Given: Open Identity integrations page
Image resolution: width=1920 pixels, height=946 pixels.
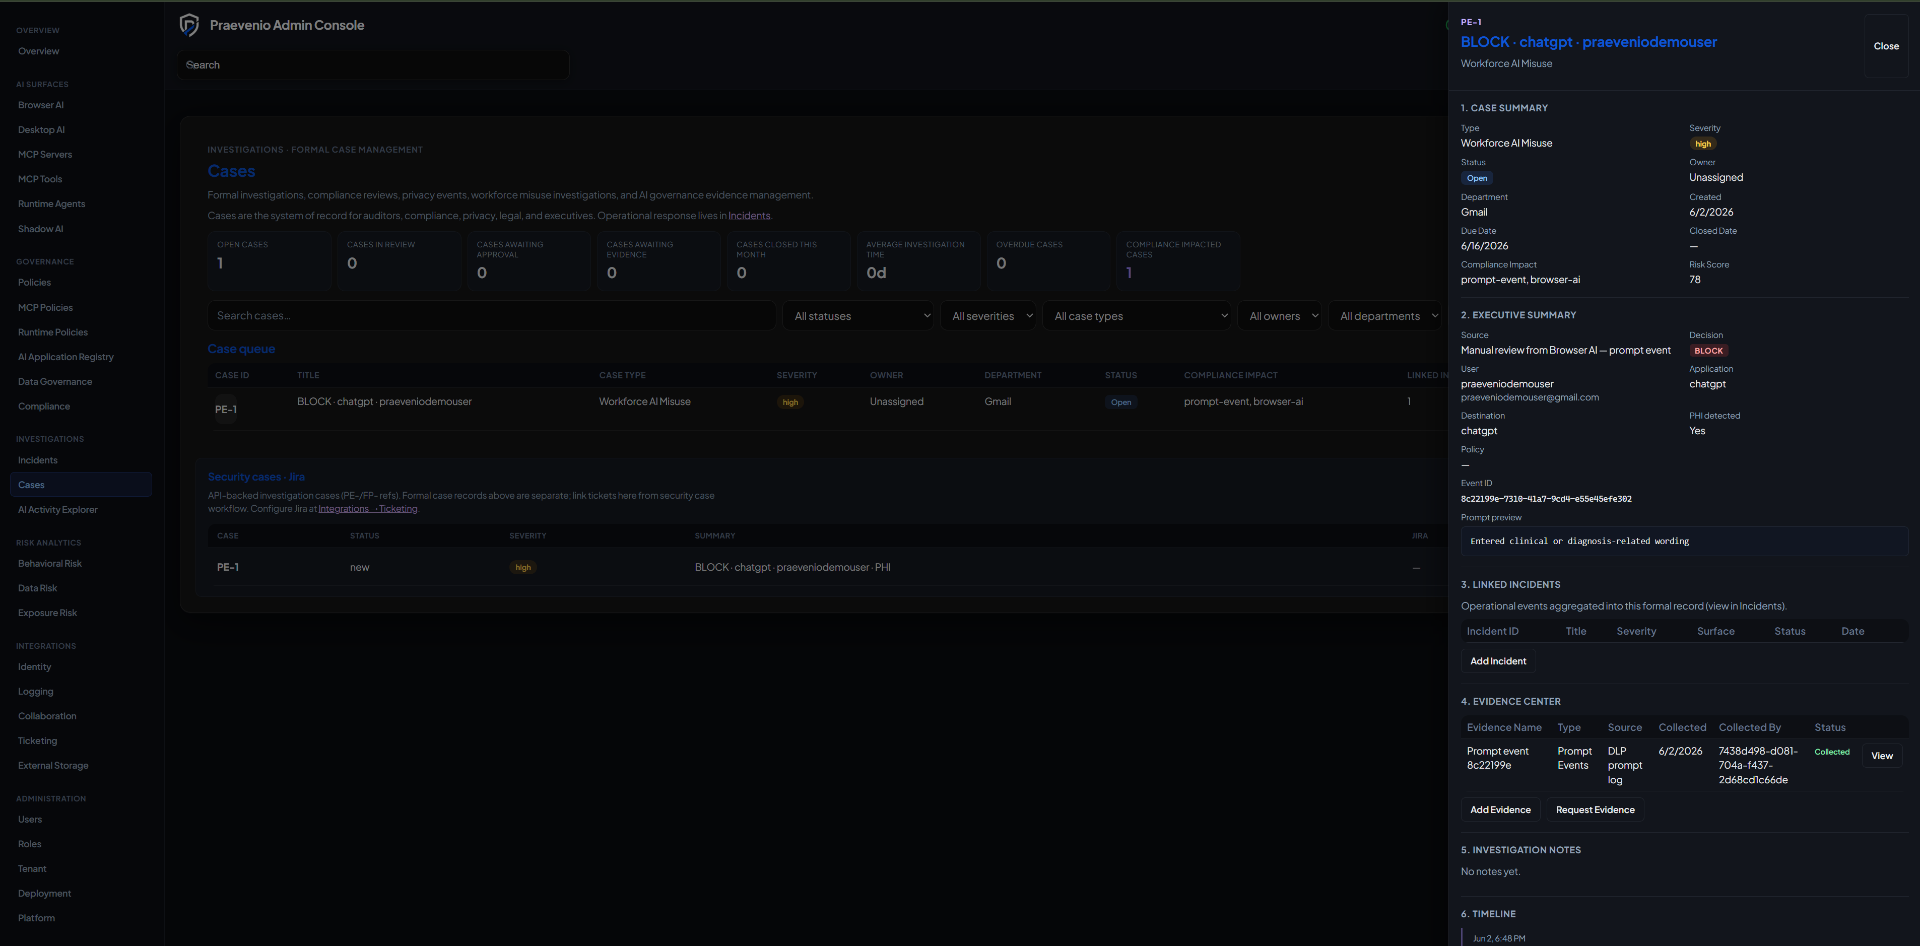Looking at the screenshot, I should pos(34,667).
